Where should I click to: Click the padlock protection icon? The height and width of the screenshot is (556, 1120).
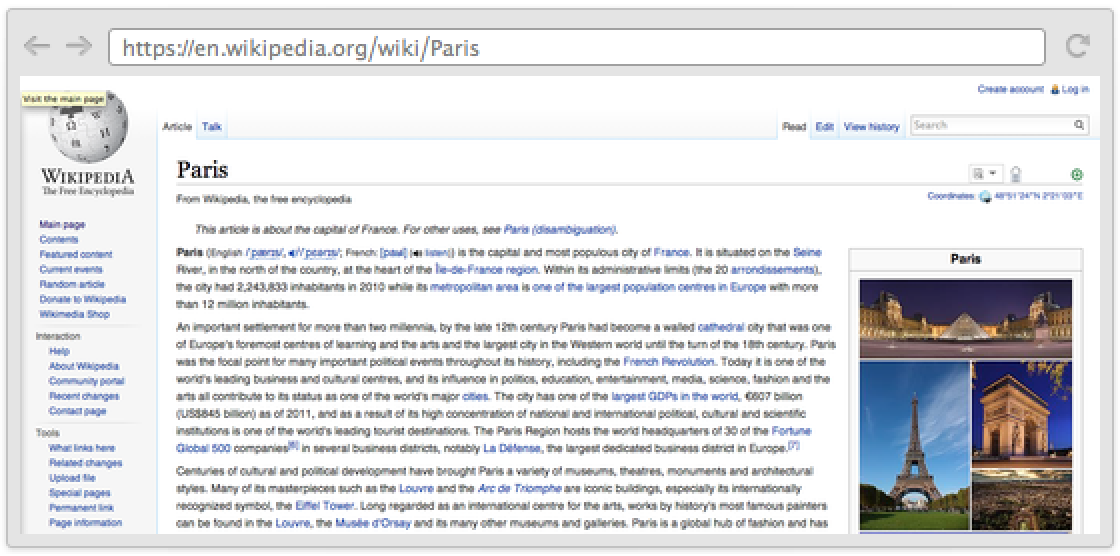tap(1015, 174)
